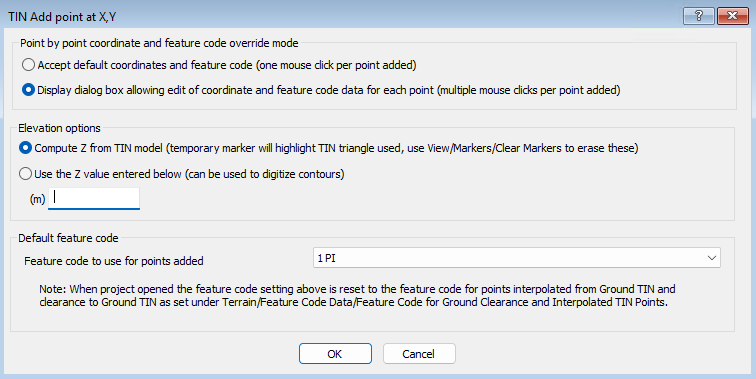The width and height of the screenshot is (756, 379).
Task: Close the TIN Add point dialog
Action: [732, 16]
